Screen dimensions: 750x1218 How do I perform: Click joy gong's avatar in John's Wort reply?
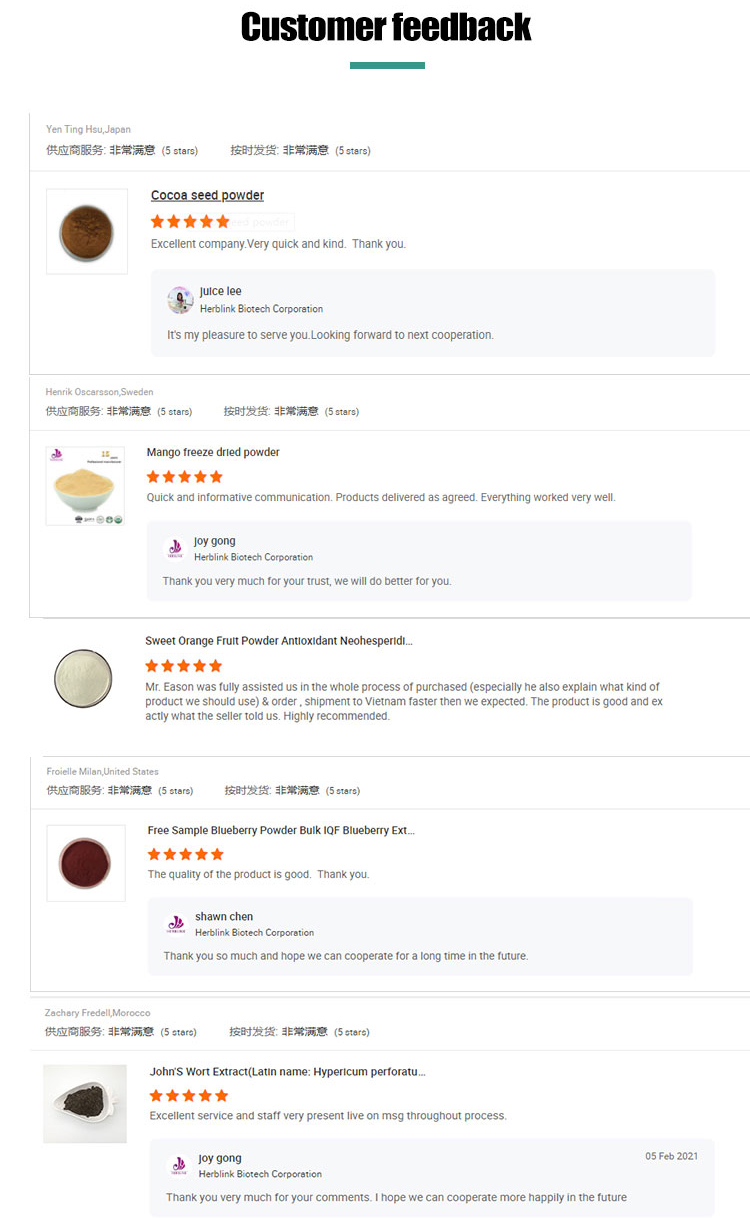[179, 1166]
